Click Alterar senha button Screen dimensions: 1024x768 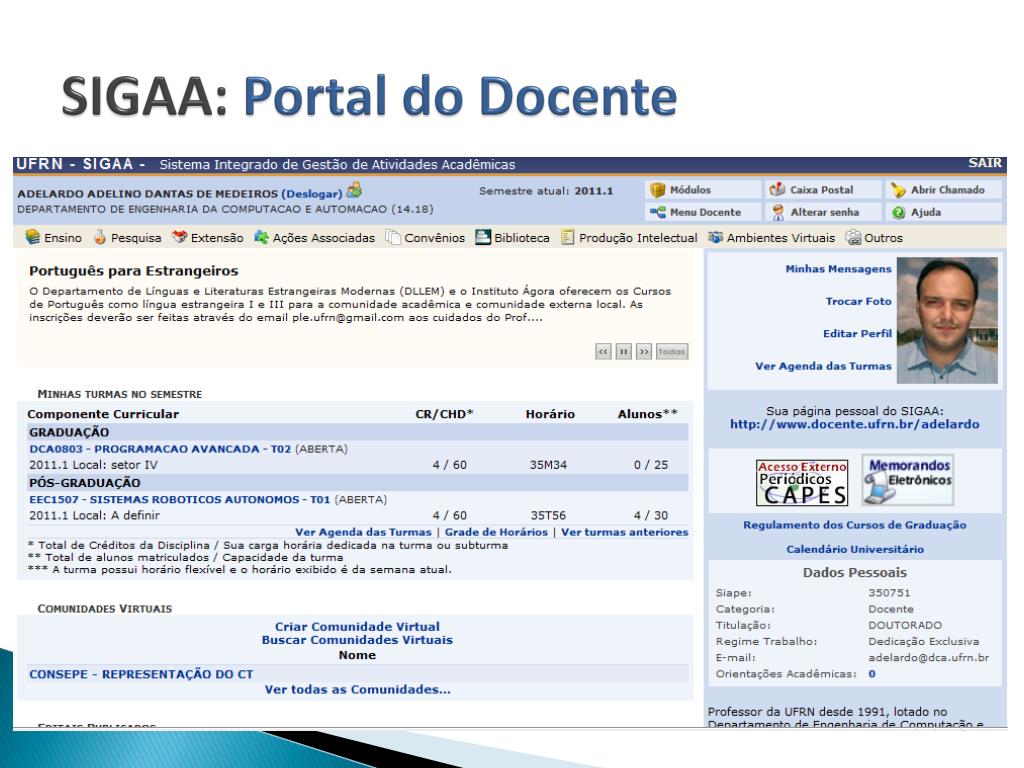coord(823,212)
